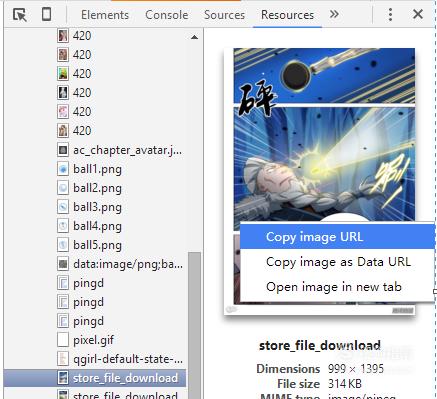The width and height of the screenshot is (437, 399).
Task: Choose Open image in new tab
Action: [x=337, y=287]
